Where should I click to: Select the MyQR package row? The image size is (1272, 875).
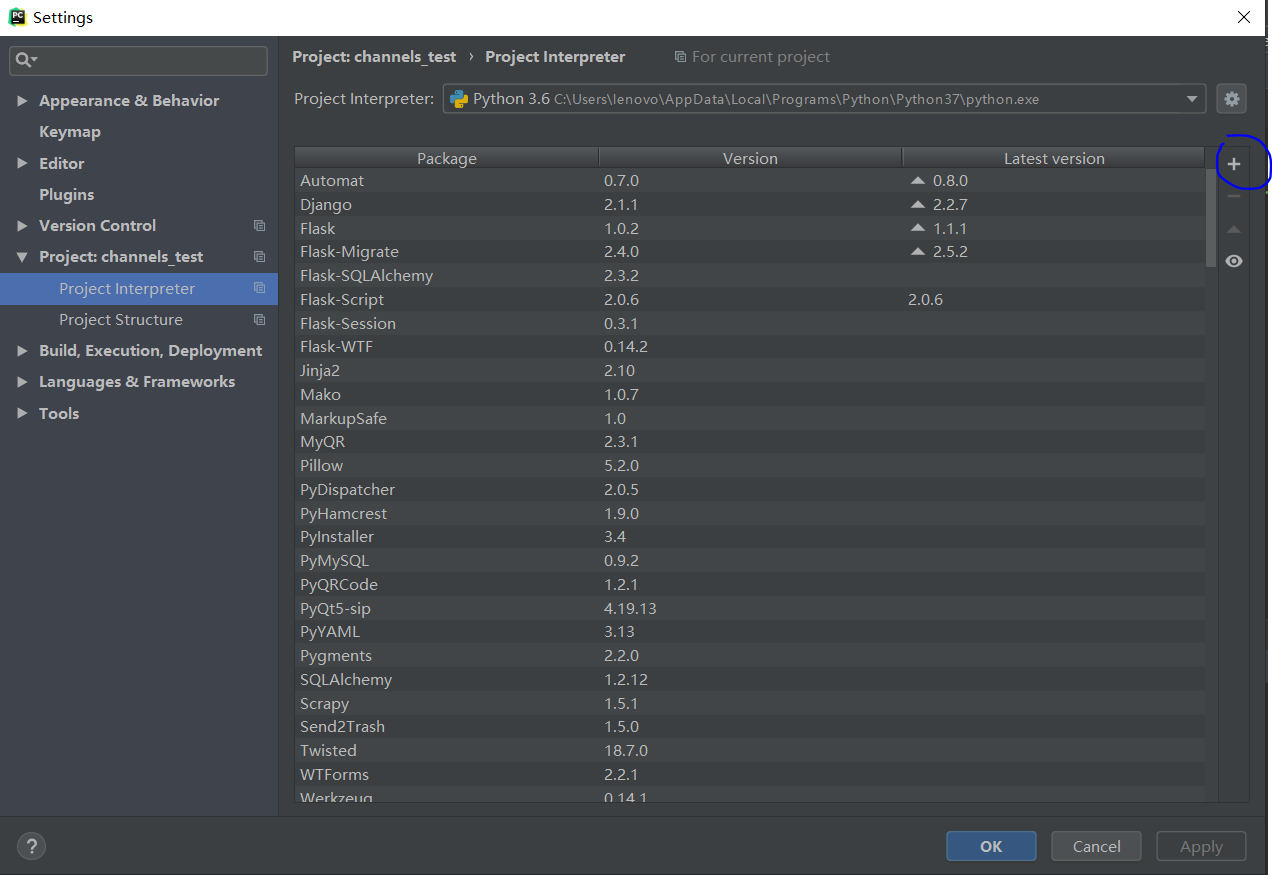750,442
